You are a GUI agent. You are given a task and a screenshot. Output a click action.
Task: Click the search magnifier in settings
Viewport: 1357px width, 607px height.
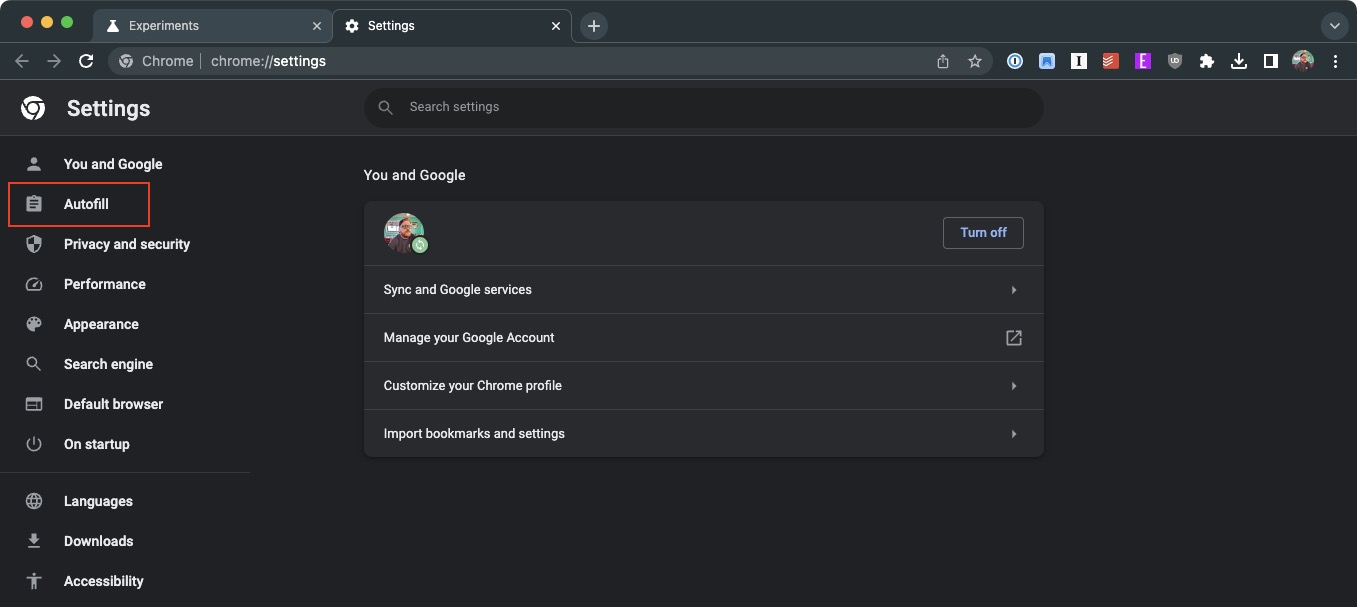tap(385, 107)
